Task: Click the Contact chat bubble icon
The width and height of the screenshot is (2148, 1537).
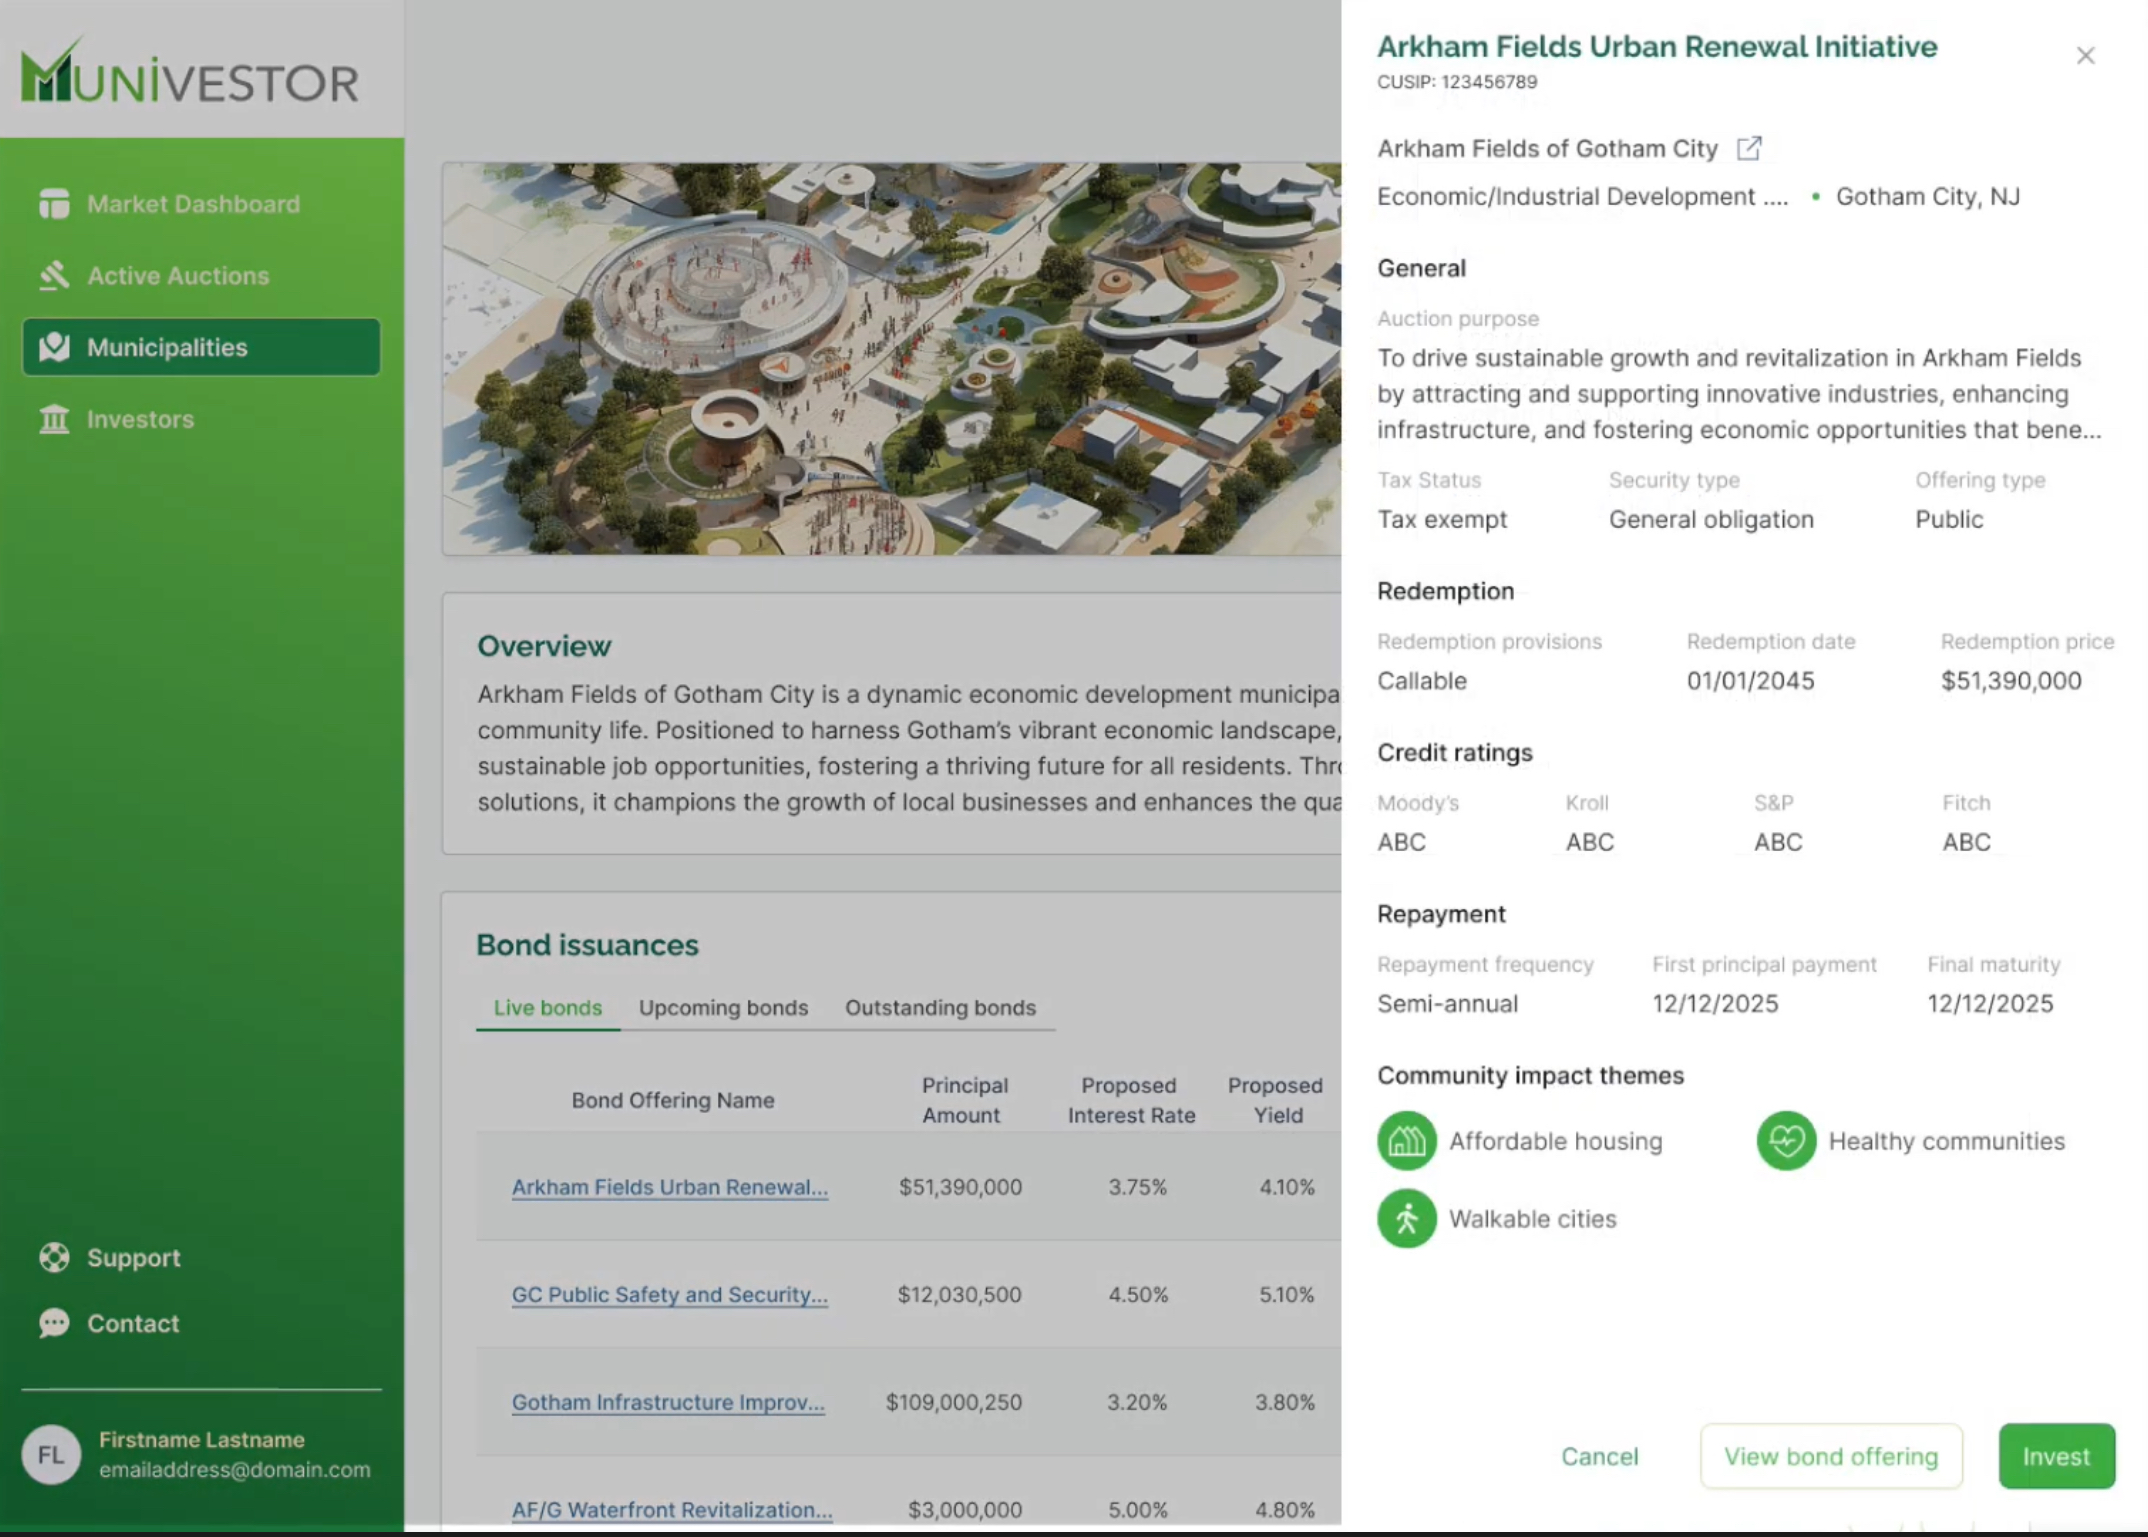Action: tap(54, 1323)
